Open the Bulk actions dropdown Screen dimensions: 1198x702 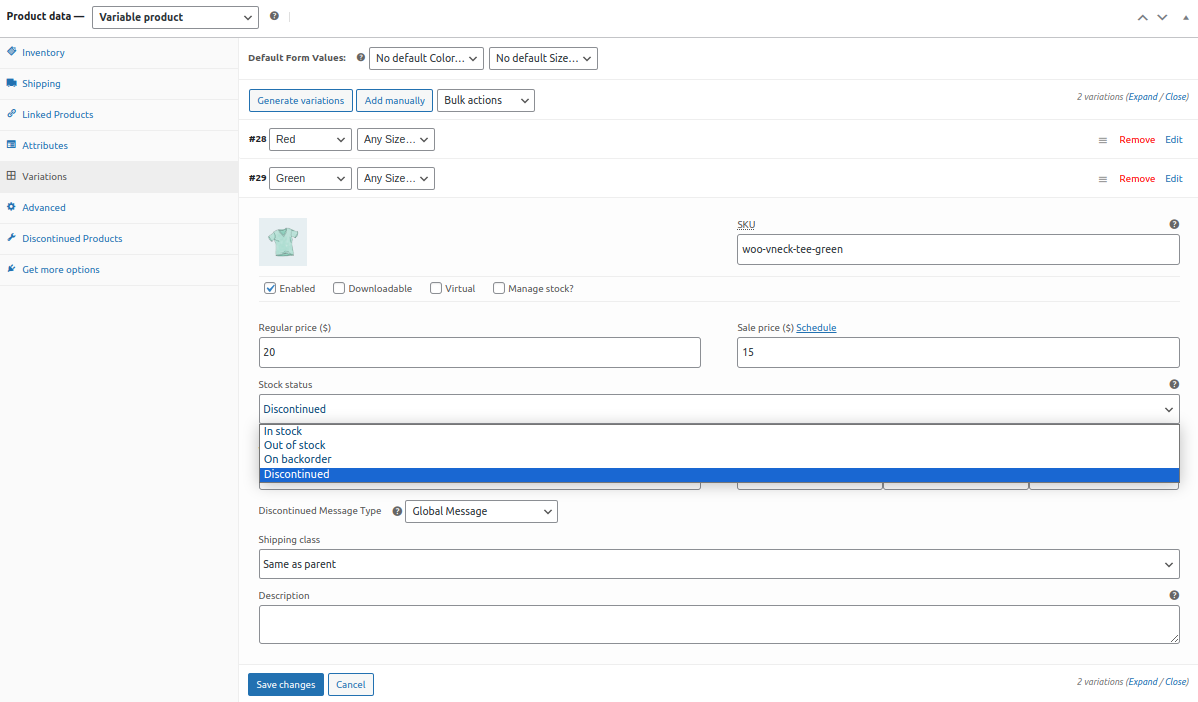tap(485, 101)
